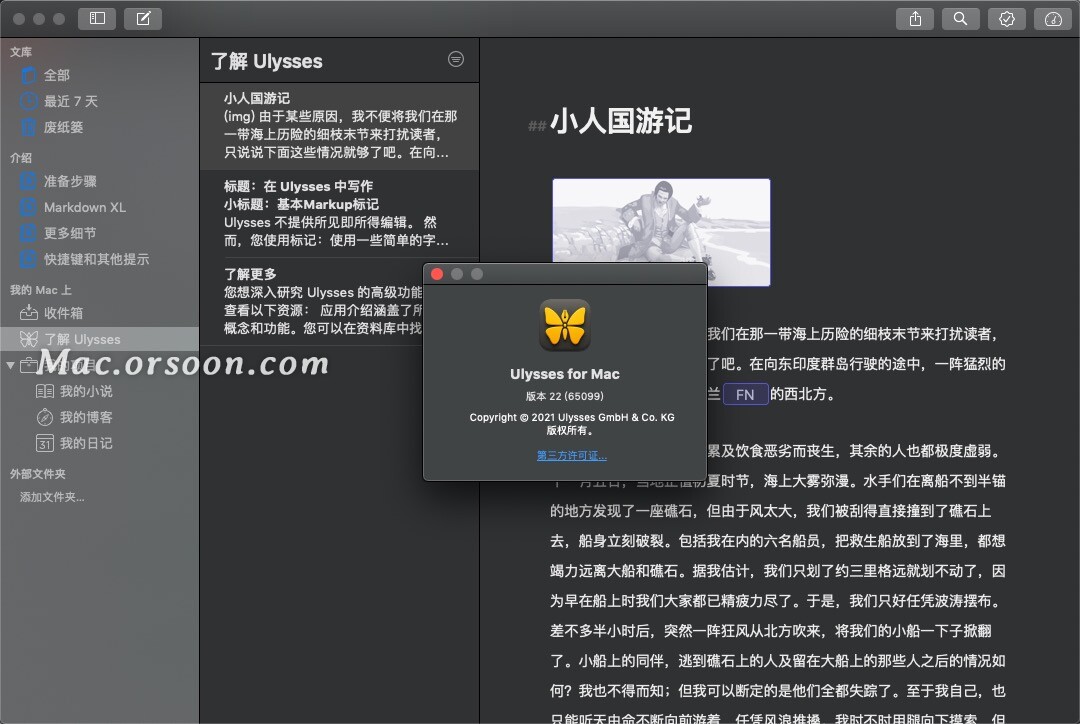Open sheet list filter options icon
The image size is (1080, 724).
click(456, 59)
